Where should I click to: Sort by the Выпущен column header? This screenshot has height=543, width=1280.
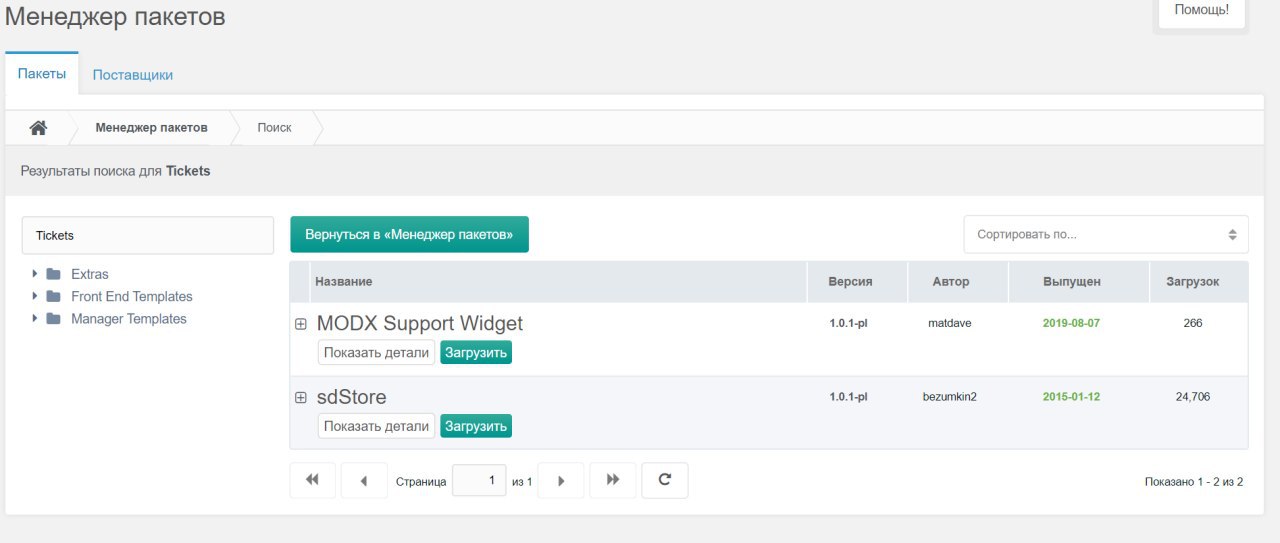tap(1079, 282)
